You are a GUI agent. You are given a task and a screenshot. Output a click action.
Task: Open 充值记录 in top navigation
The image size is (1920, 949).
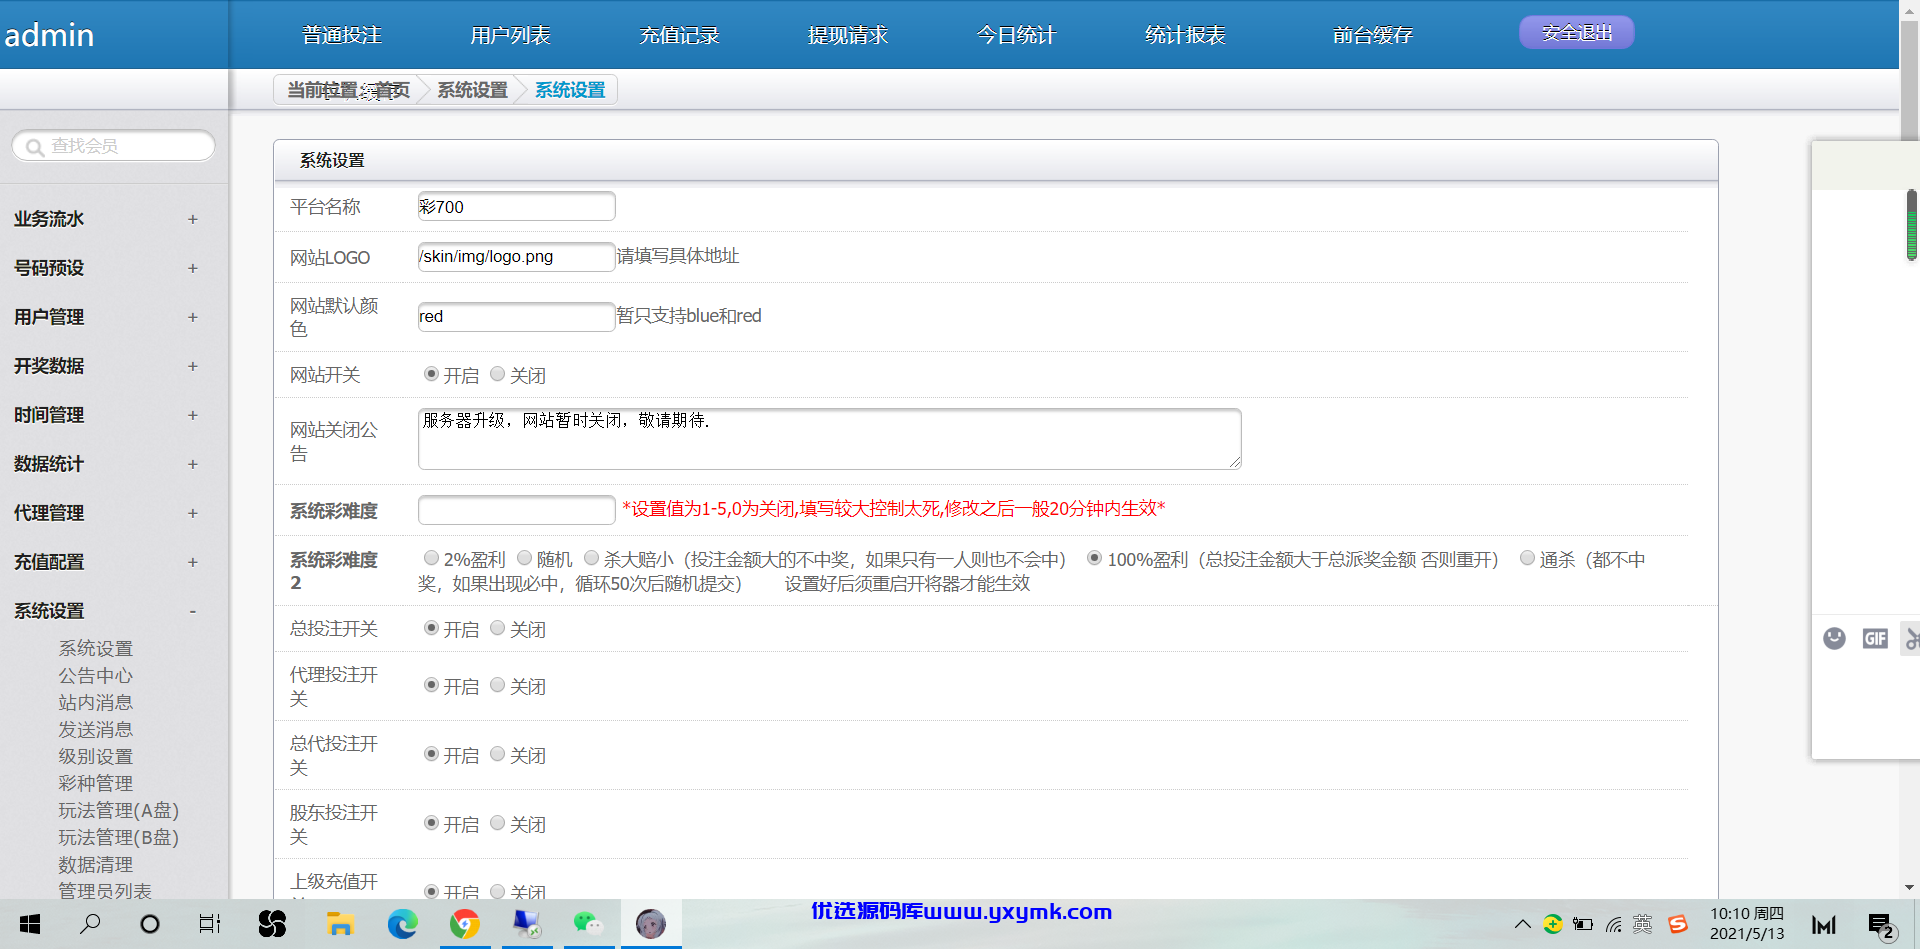pos(679,35)
